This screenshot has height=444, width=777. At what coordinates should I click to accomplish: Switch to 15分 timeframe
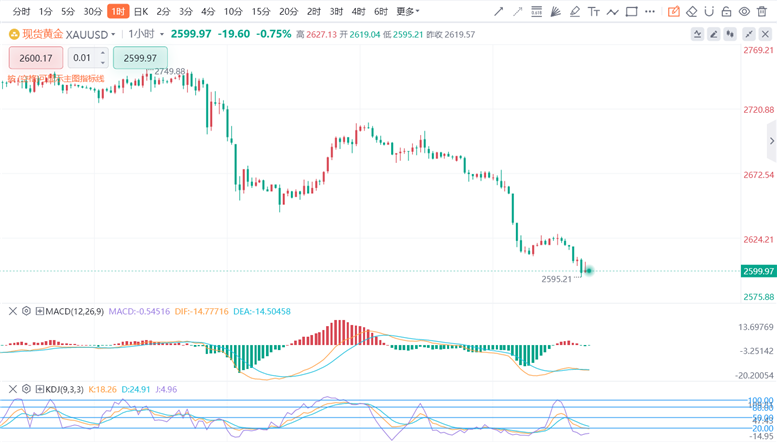261,11
